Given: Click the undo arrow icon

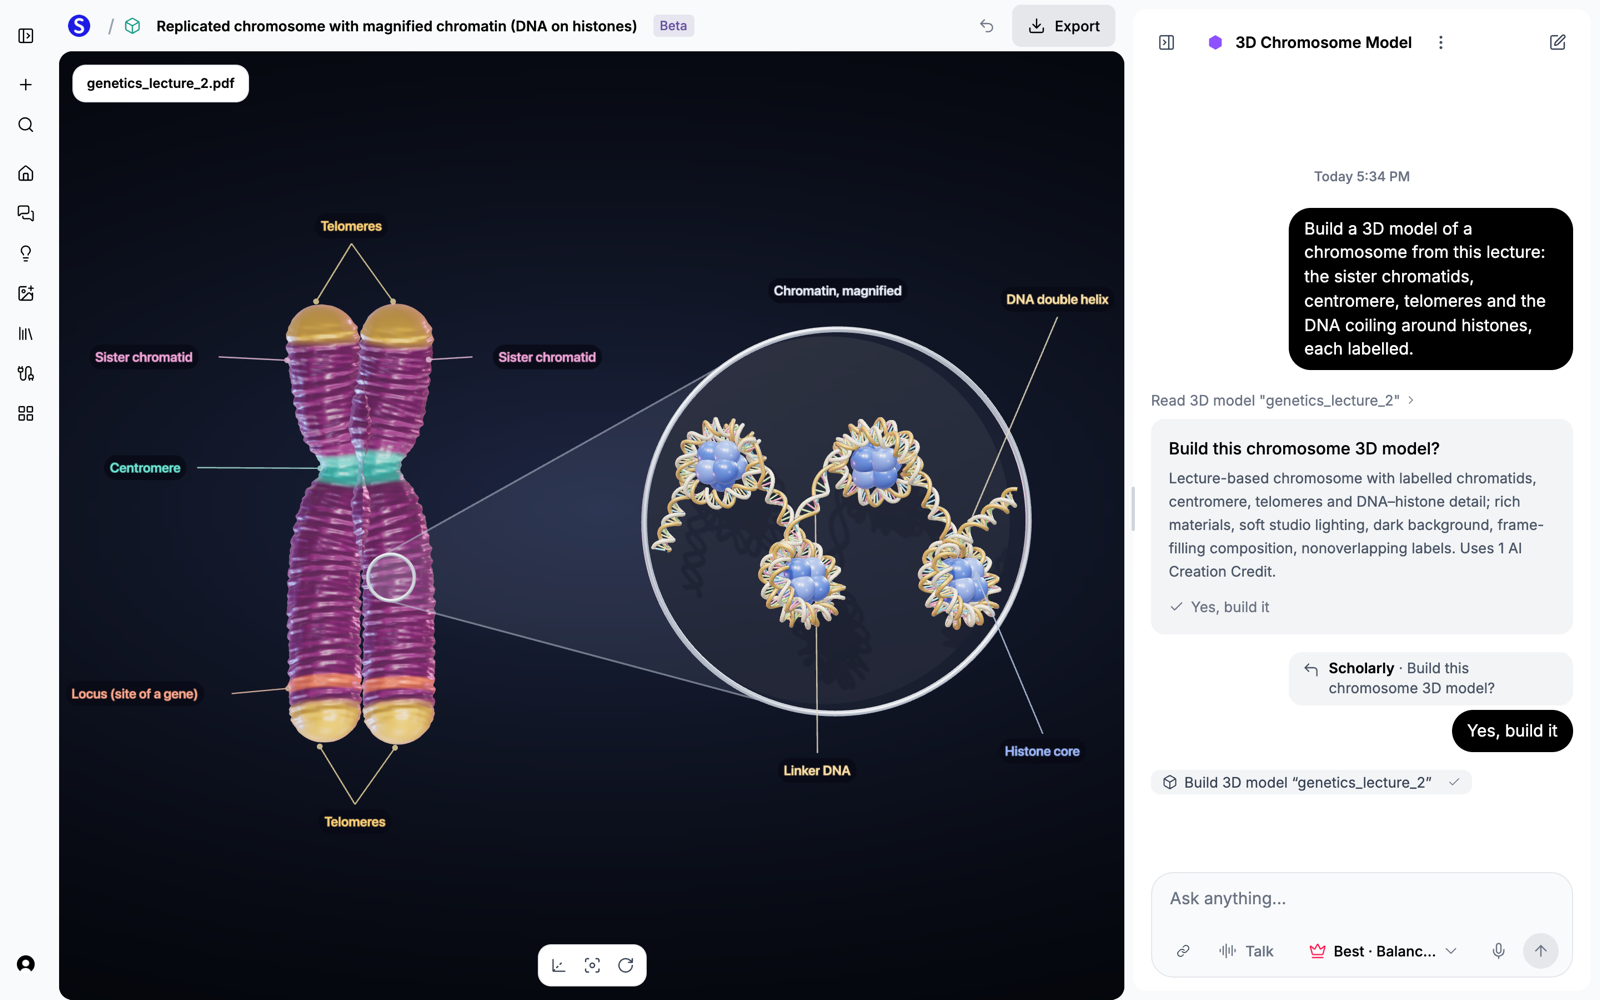Looking at the screenshot, I should click(987, 26).
